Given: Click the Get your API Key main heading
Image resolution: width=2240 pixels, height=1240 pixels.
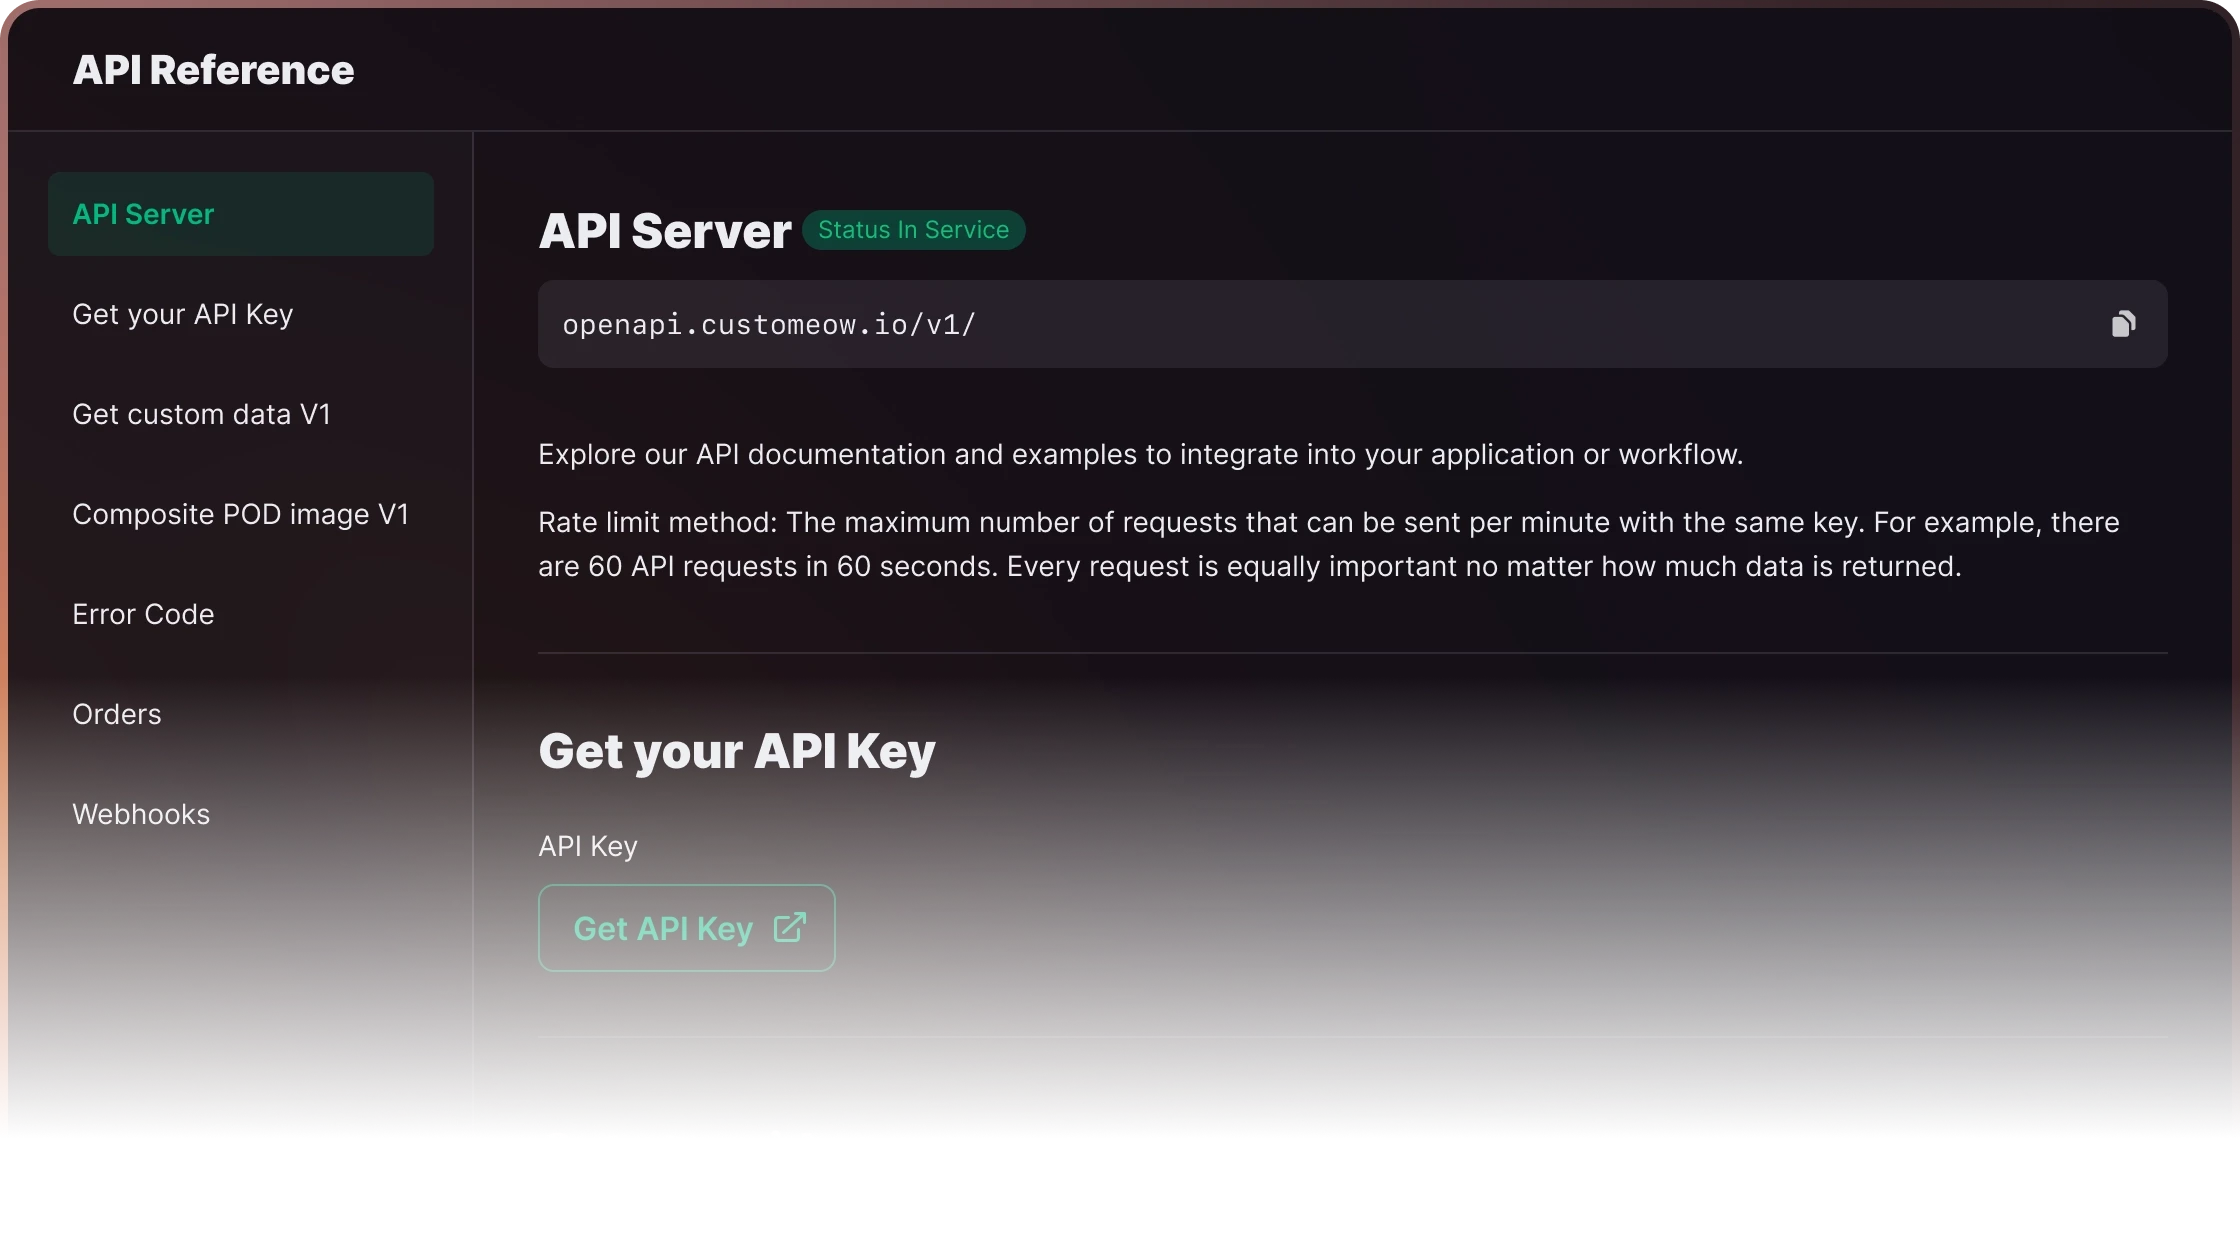Looking at the screenshot, I should tap(736, 751).
